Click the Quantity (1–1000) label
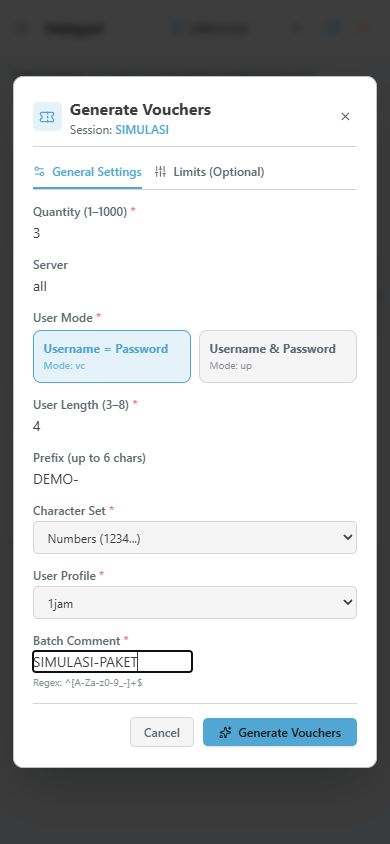390x844 pixels. [x=84, y=212]
